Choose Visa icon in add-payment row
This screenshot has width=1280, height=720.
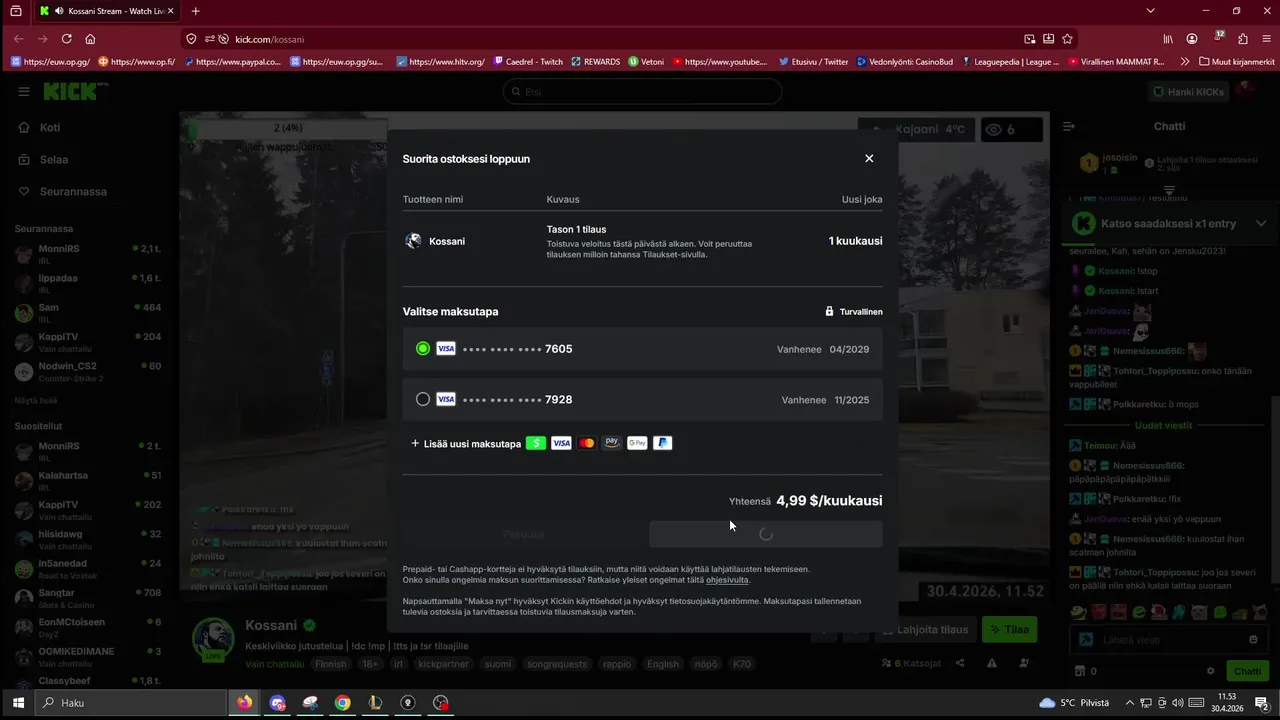(x=561, y=443)
